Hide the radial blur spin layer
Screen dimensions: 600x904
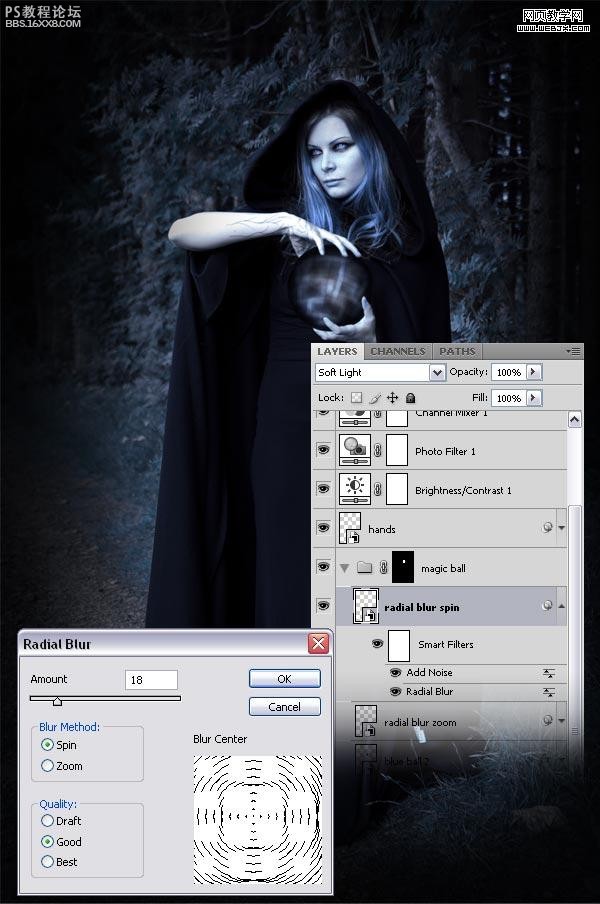pyautogui.click(x=323, y=605)
